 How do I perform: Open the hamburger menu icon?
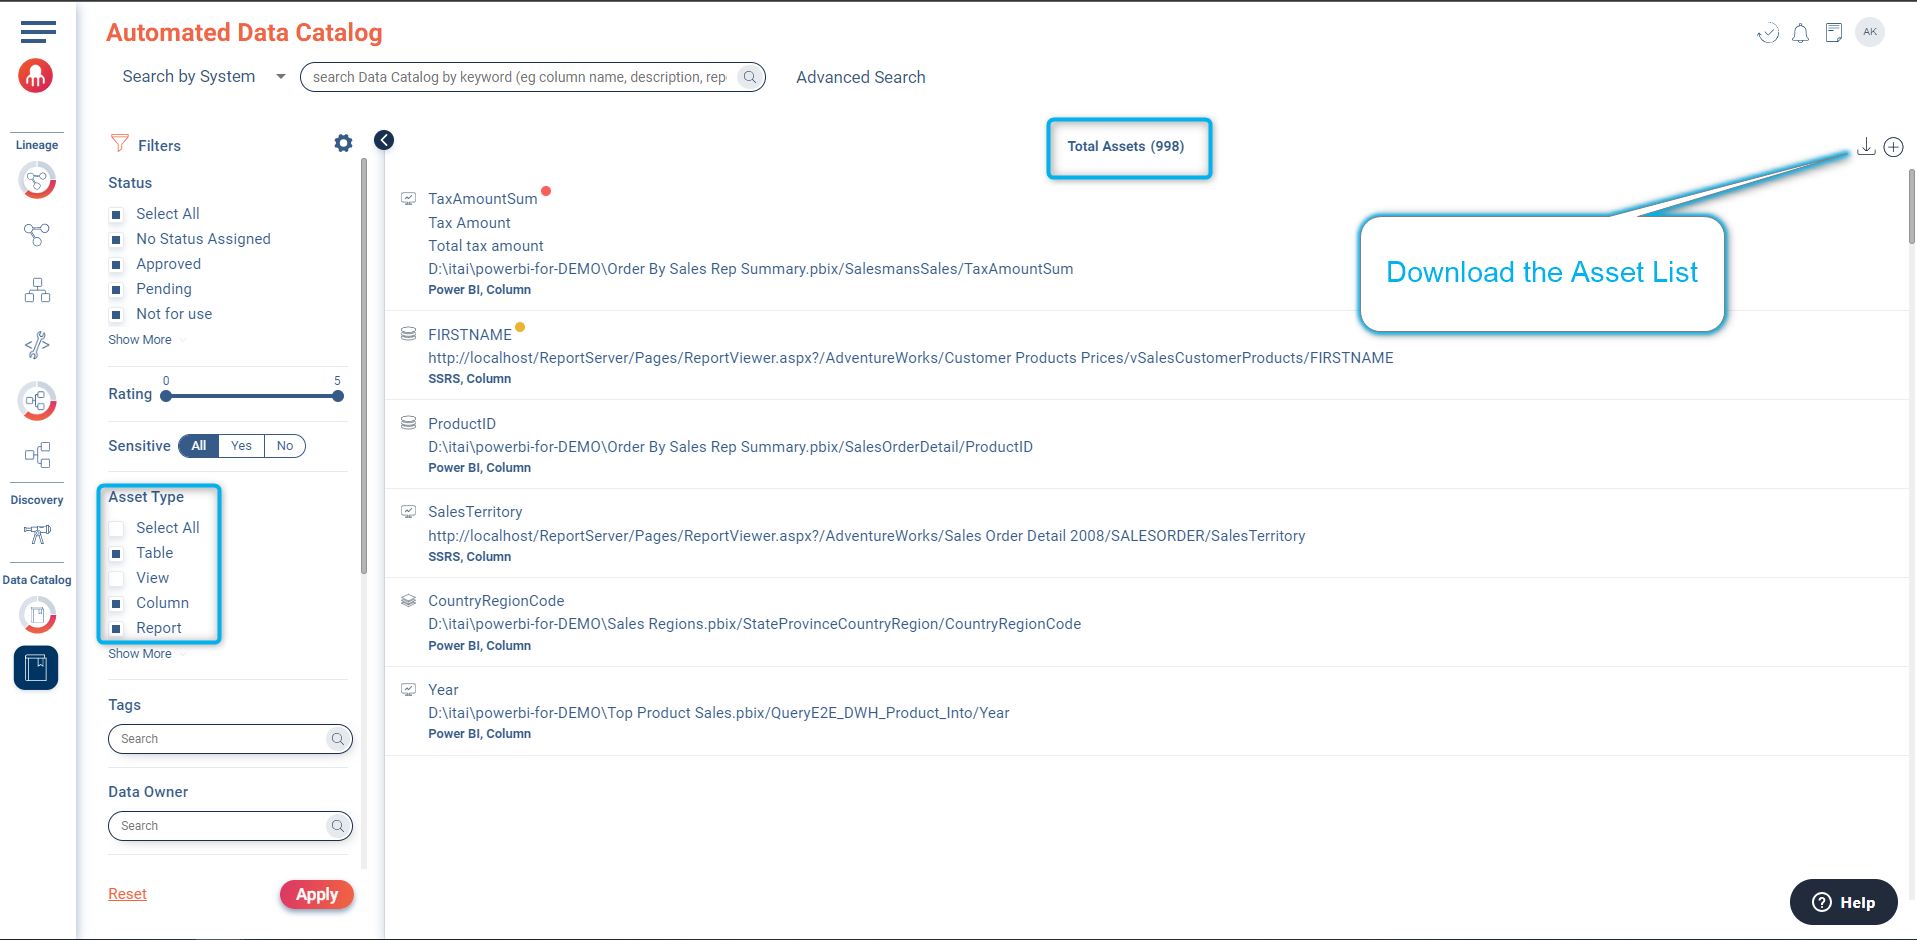pos(38,32)
